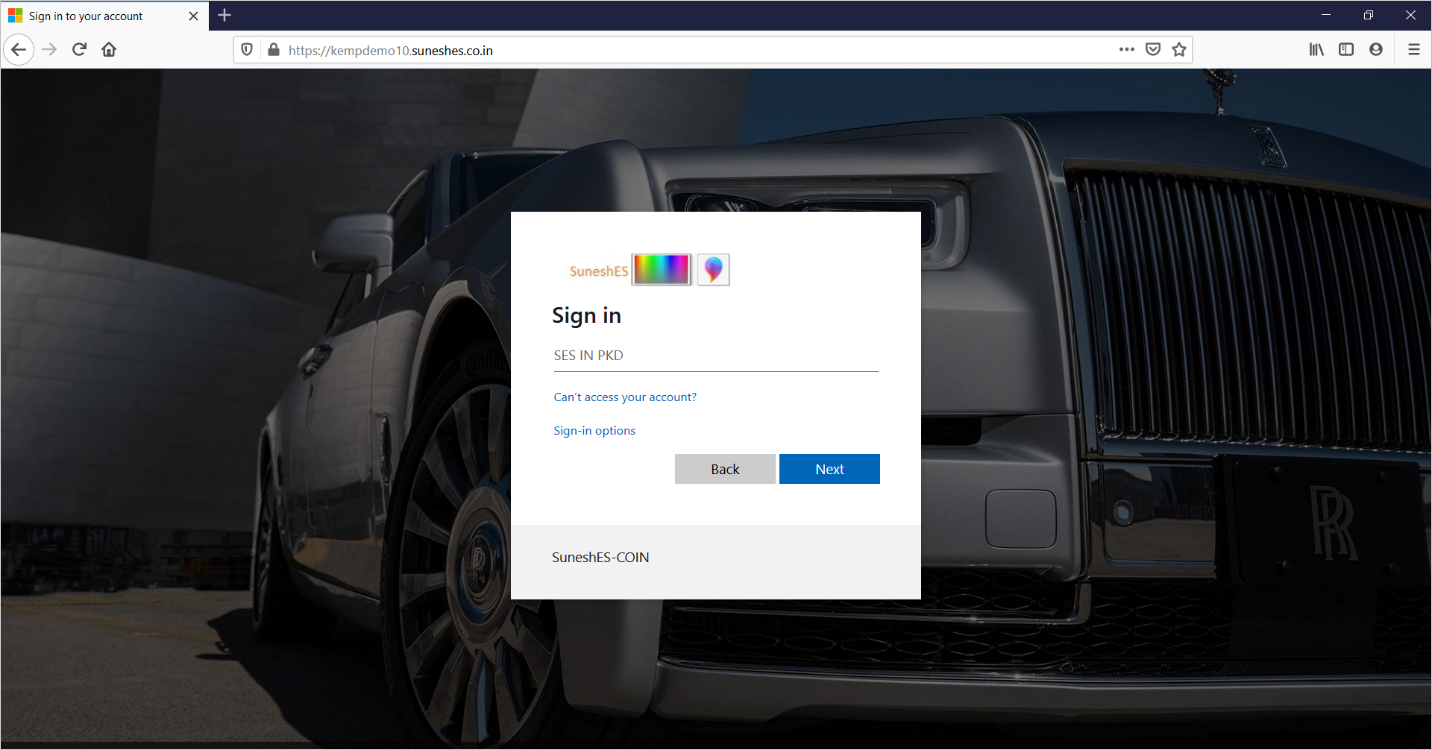Open the Library panel icon
Image resolution: width=1432 pixels, height=750 pixels.
[1316, 48]
